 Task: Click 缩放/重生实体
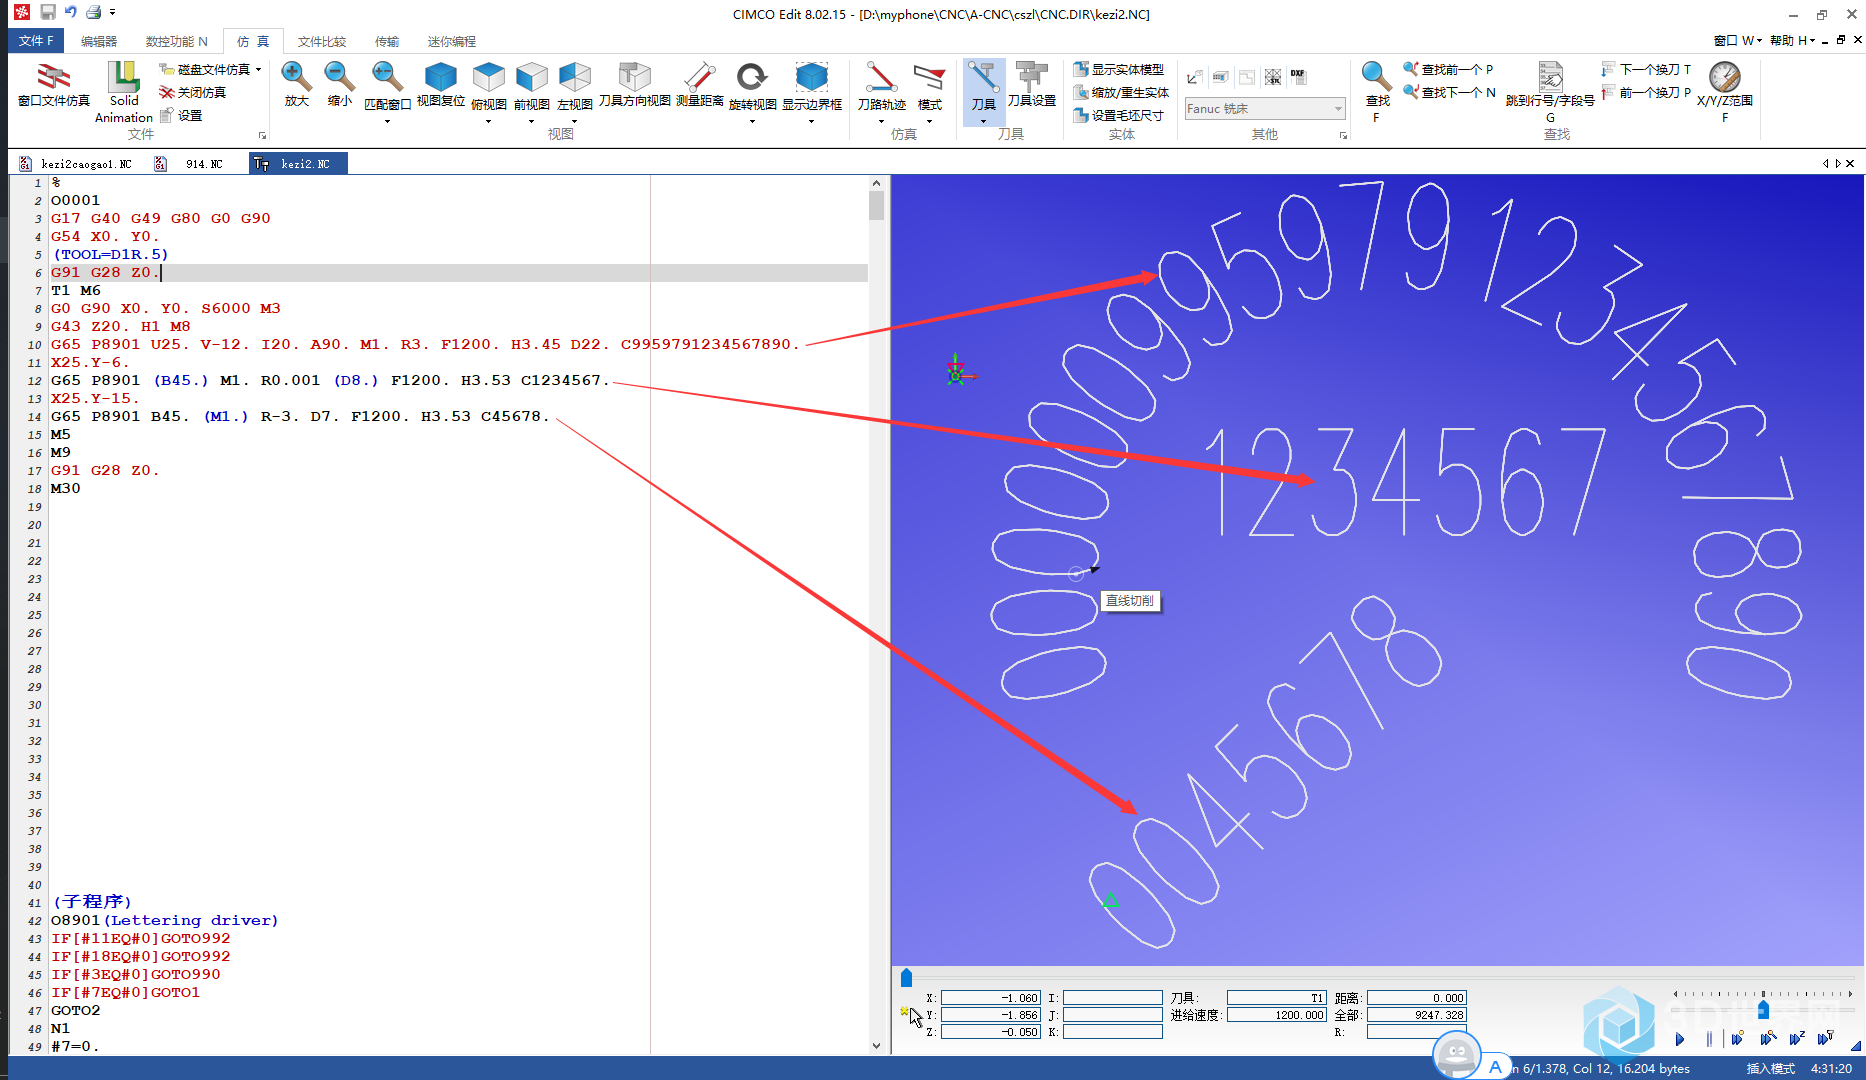tap(1121, 92)
